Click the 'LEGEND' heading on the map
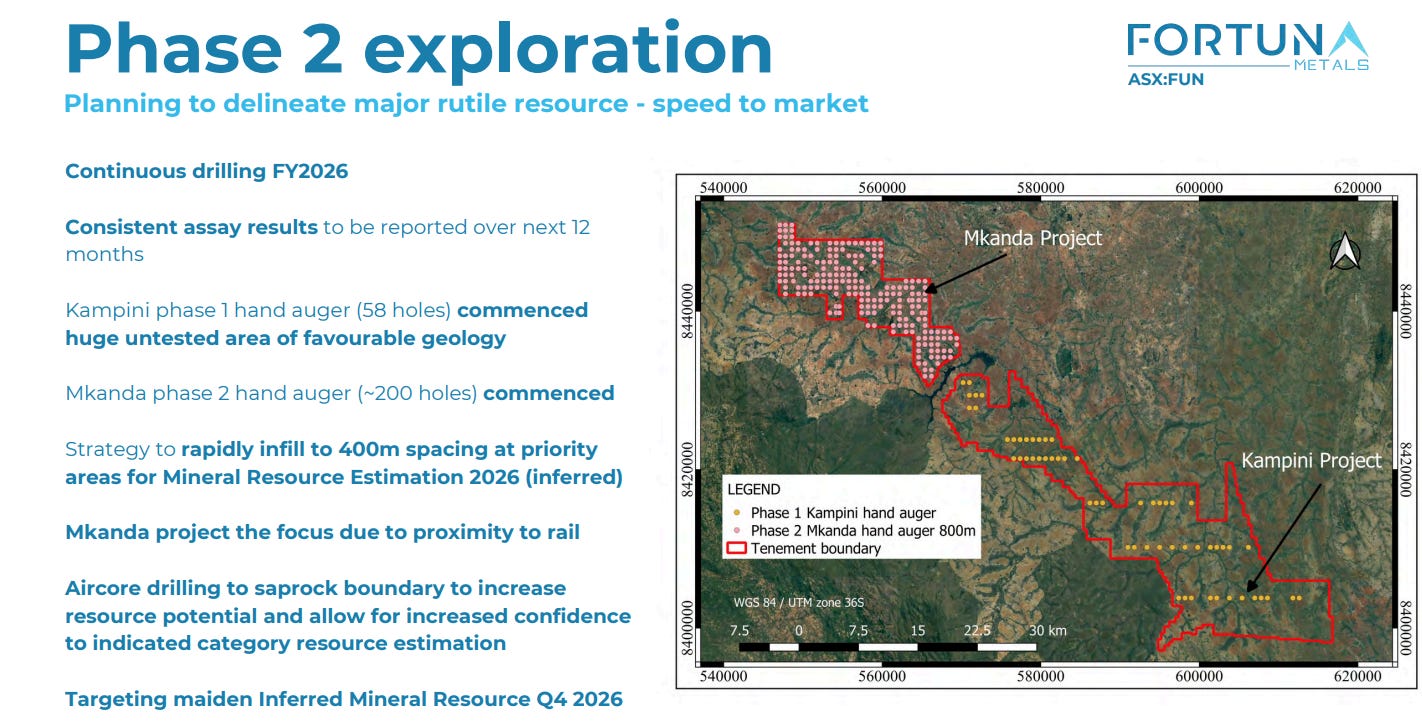 point(754,490)
